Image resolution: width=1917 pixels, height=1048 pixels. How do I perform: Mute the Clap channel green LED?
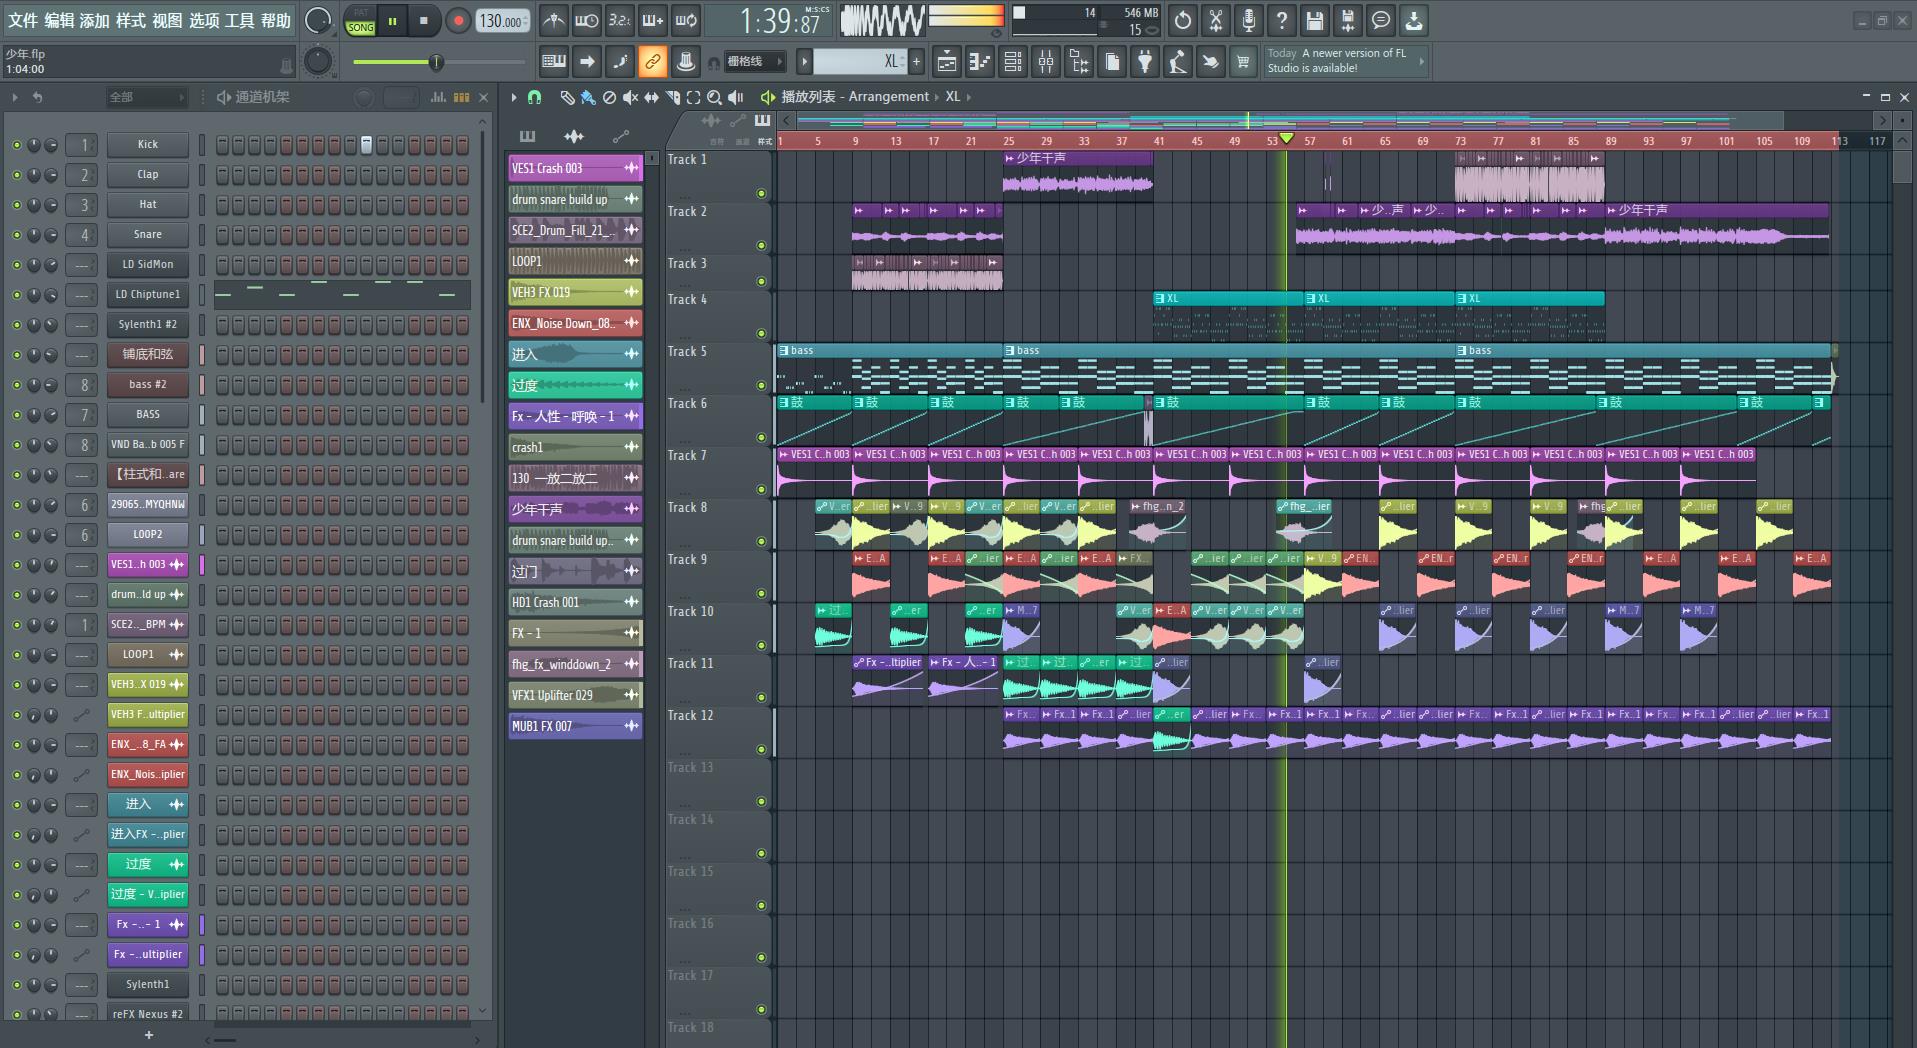(x=16, y=175)
